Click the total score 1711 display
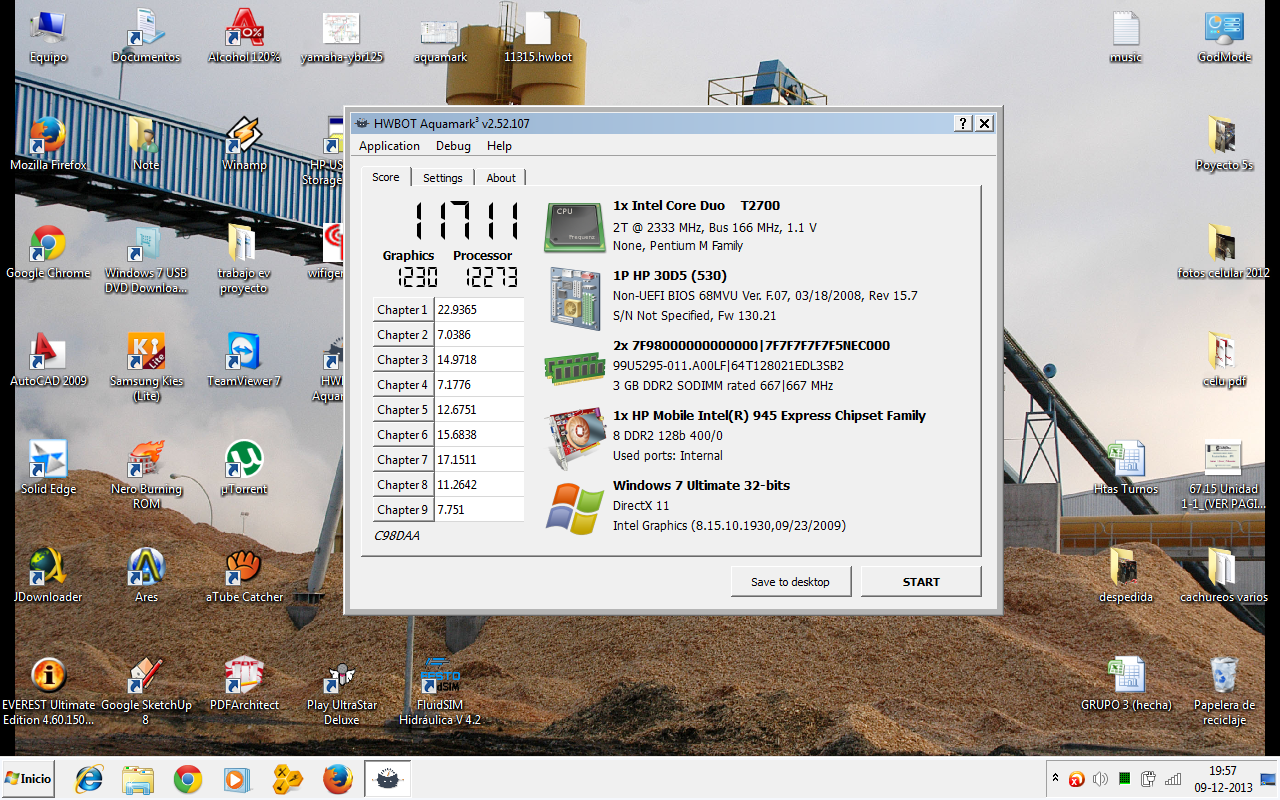The image size is (1280, 800). [466, 221]
